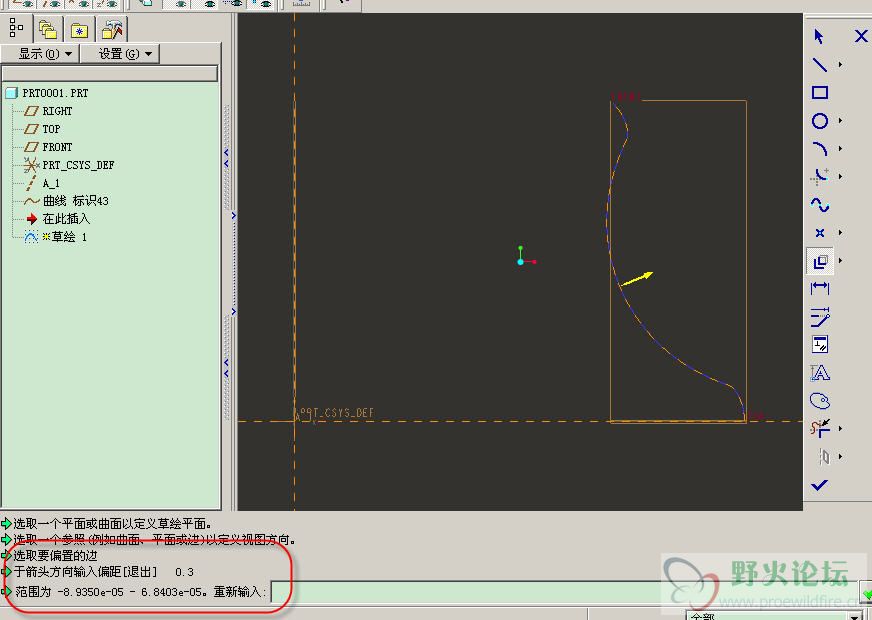Expand the Circle tool flyout arrow

click(x=840, y=121)
